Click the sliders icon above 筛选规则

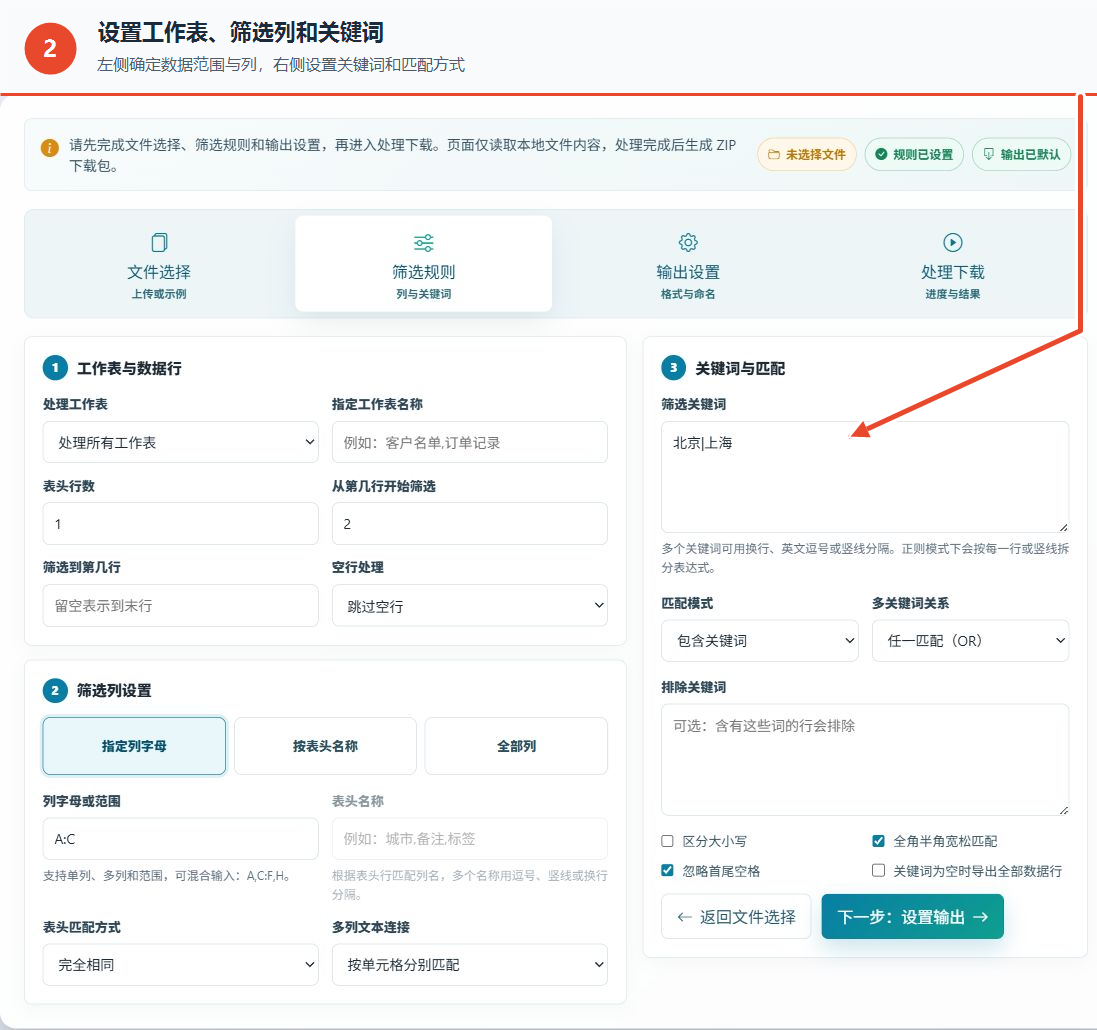click(x=423, y=243)
